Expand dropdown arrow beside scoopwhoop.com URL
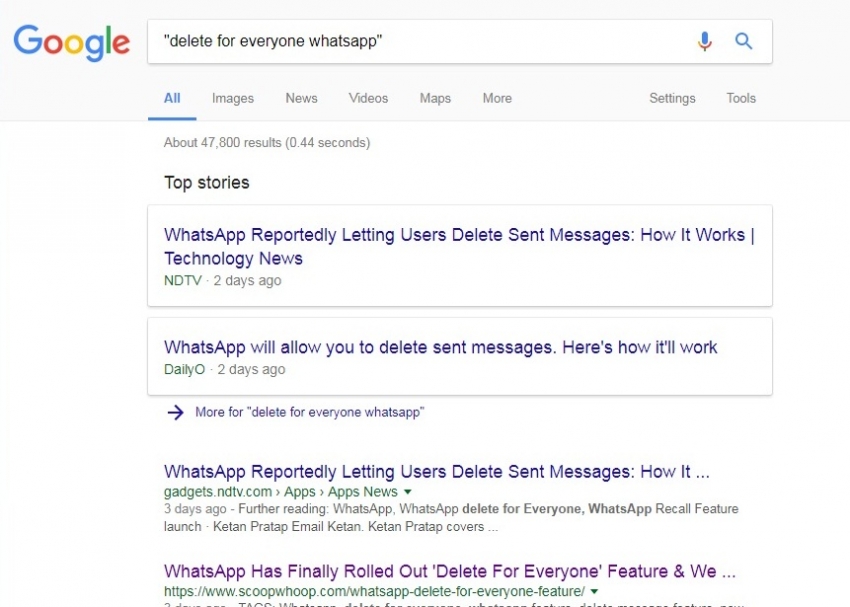This screenshot has width=850, height=607. [x=594, y=591]
